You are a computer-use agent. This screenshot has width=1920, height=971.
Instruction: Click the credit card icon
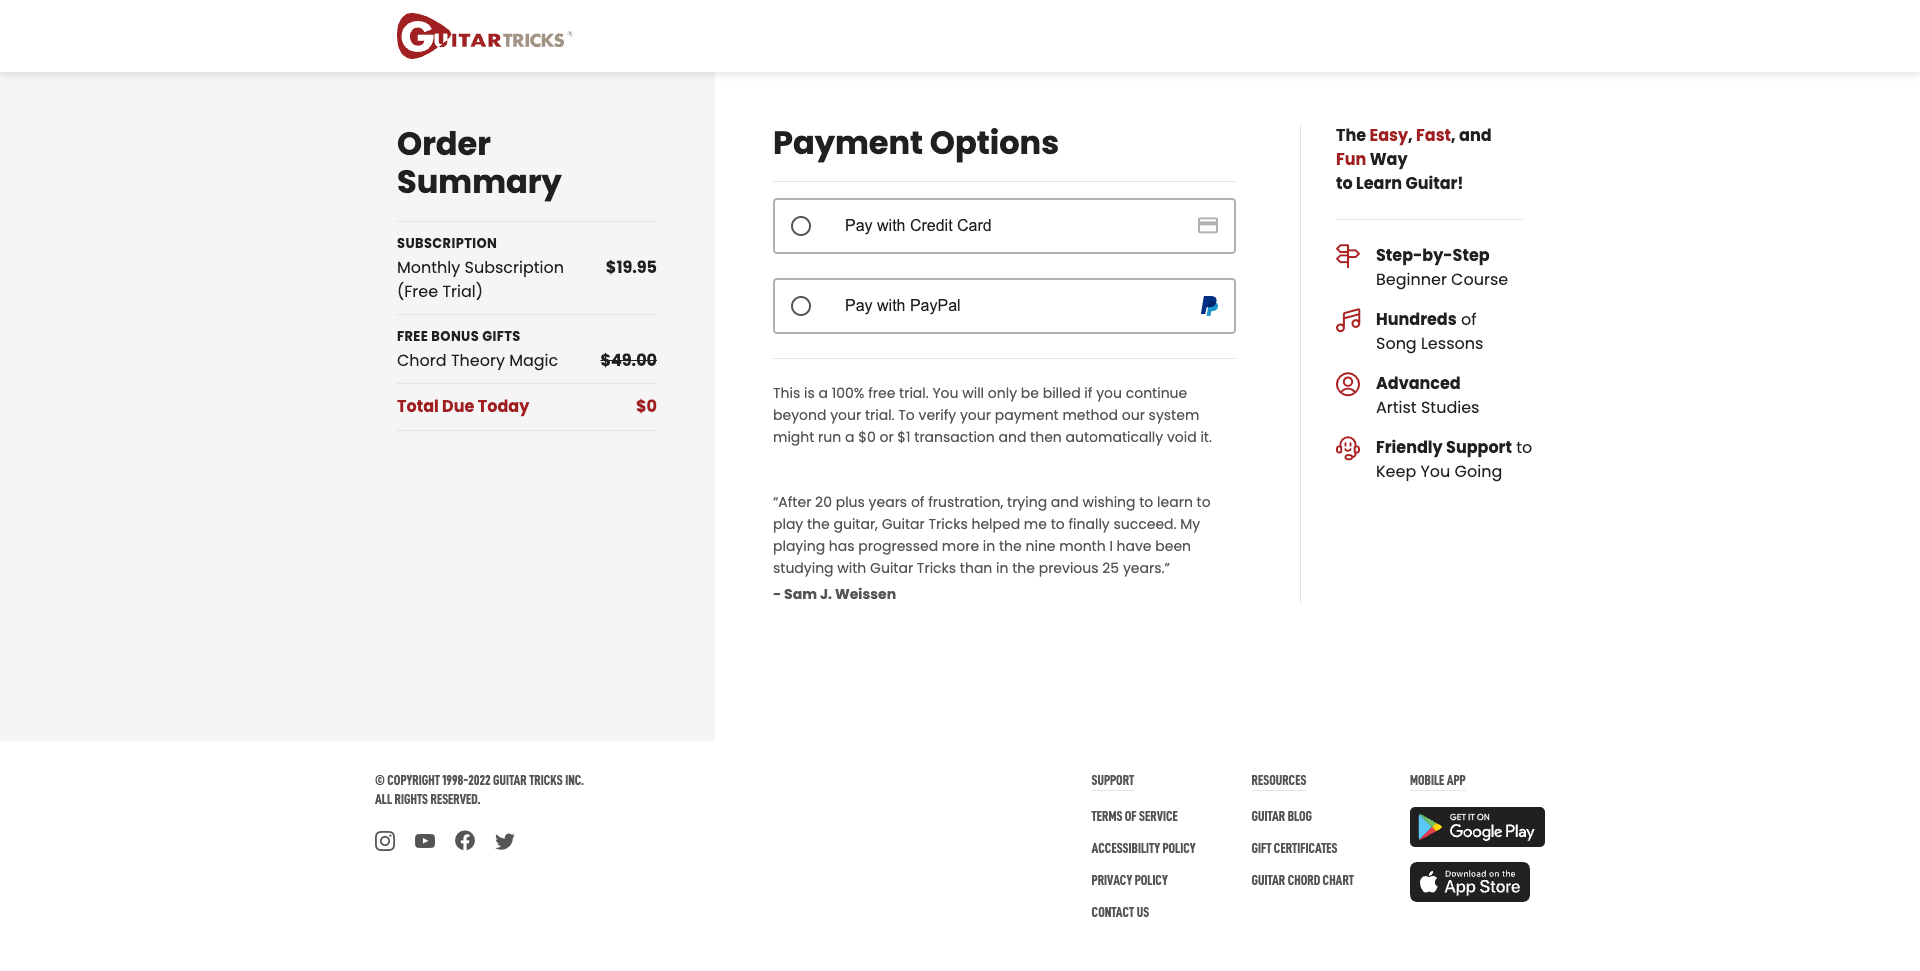1208,226
